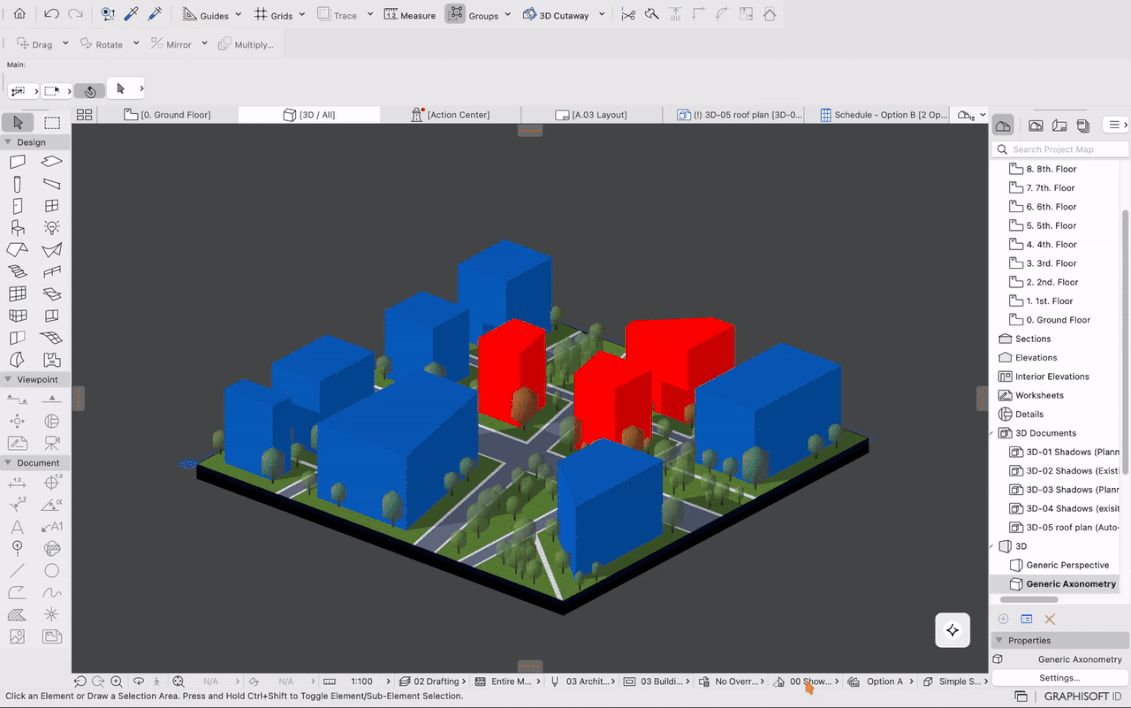The height and width of the screenshot is (708, 1131).
Task: Click the Split scissors icon in toolbar
Action: click(628, 14)
